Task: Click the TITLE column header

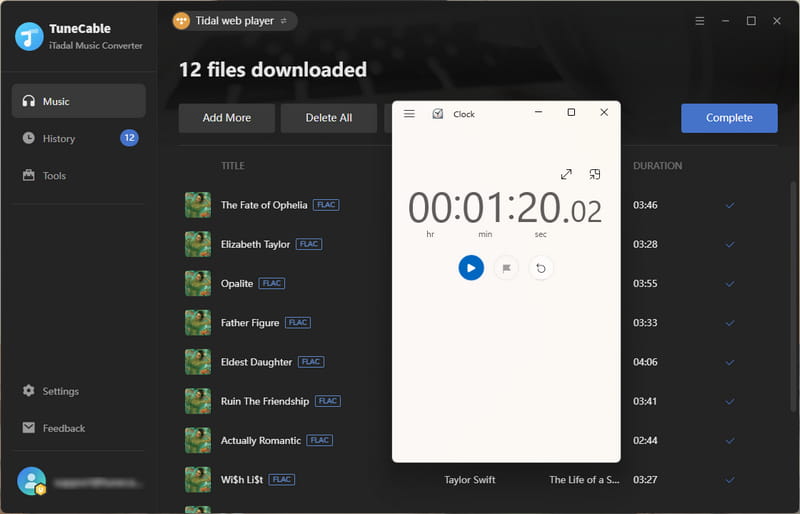Action: click(233, 166)
